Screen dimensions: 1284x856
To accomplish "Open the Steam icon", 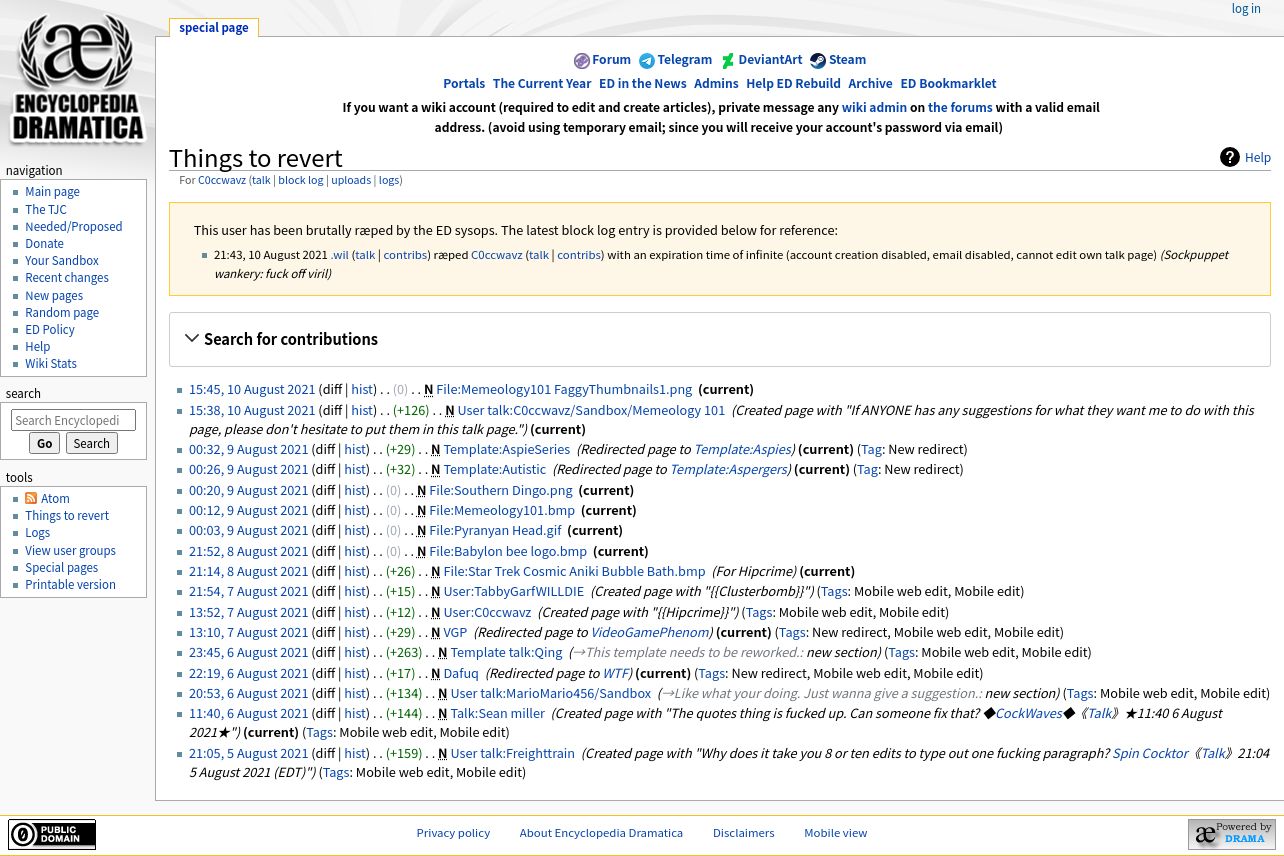I will tap(818, 61).
